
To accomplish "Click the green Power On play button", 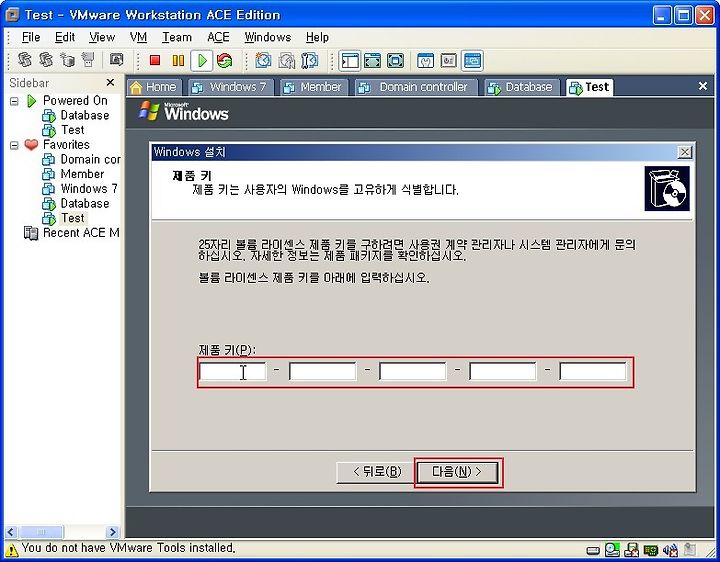I will (202, 60).
